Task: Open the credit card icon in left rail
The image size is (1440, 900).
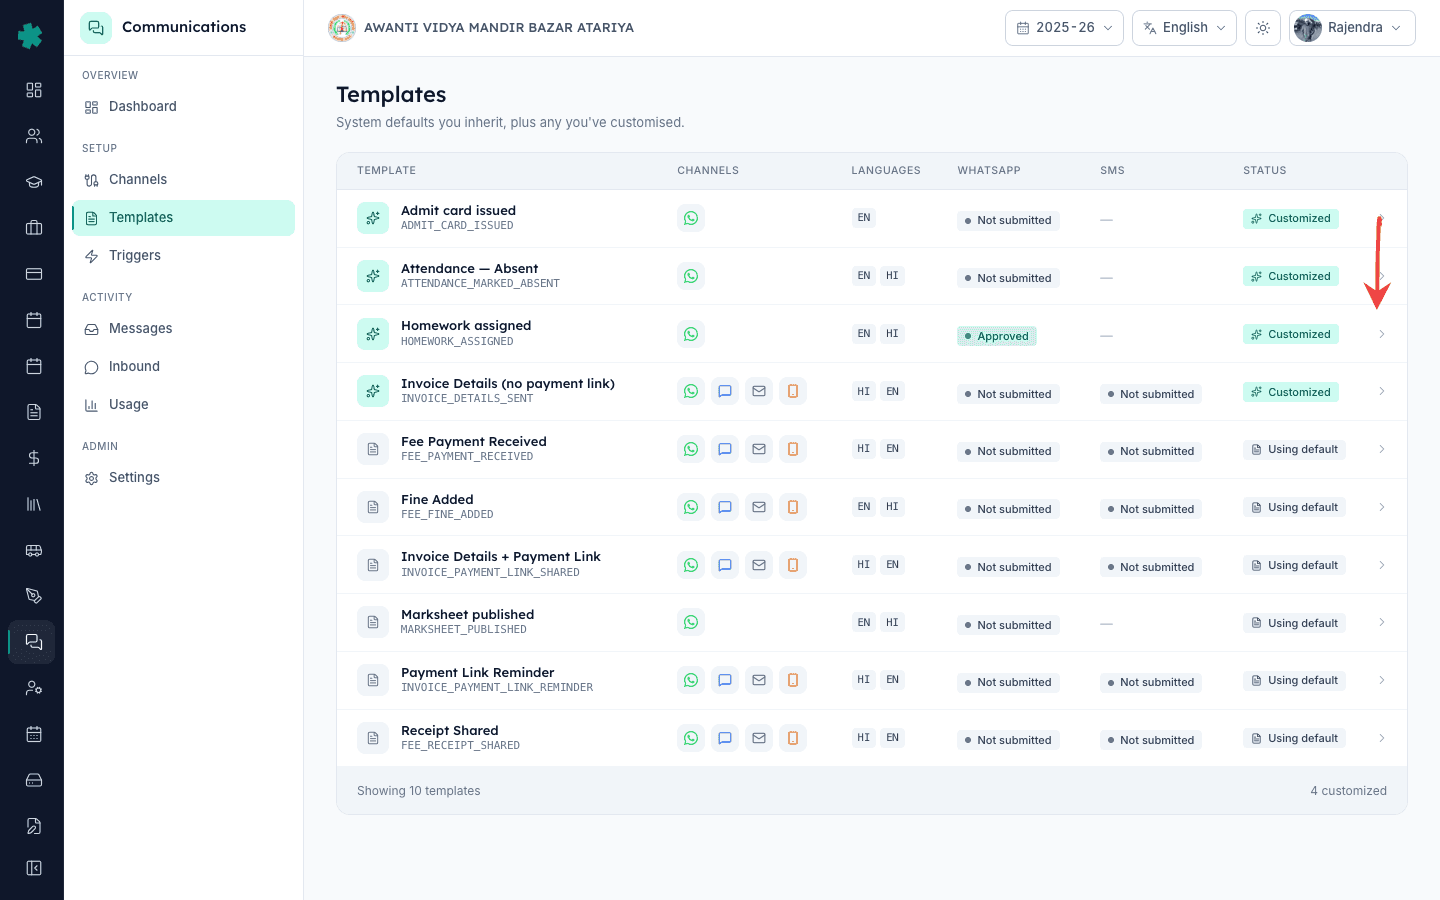Action: coord(33,274)
